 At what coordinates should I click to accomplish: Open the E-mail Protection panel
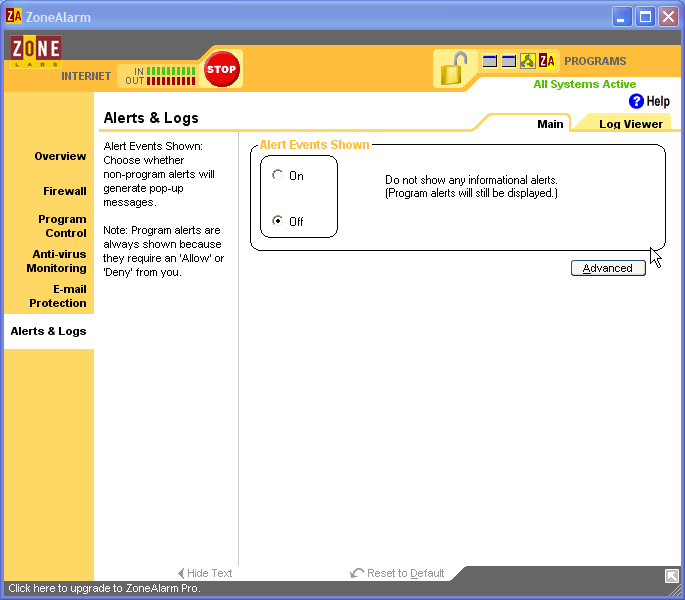tap(58, 296)
